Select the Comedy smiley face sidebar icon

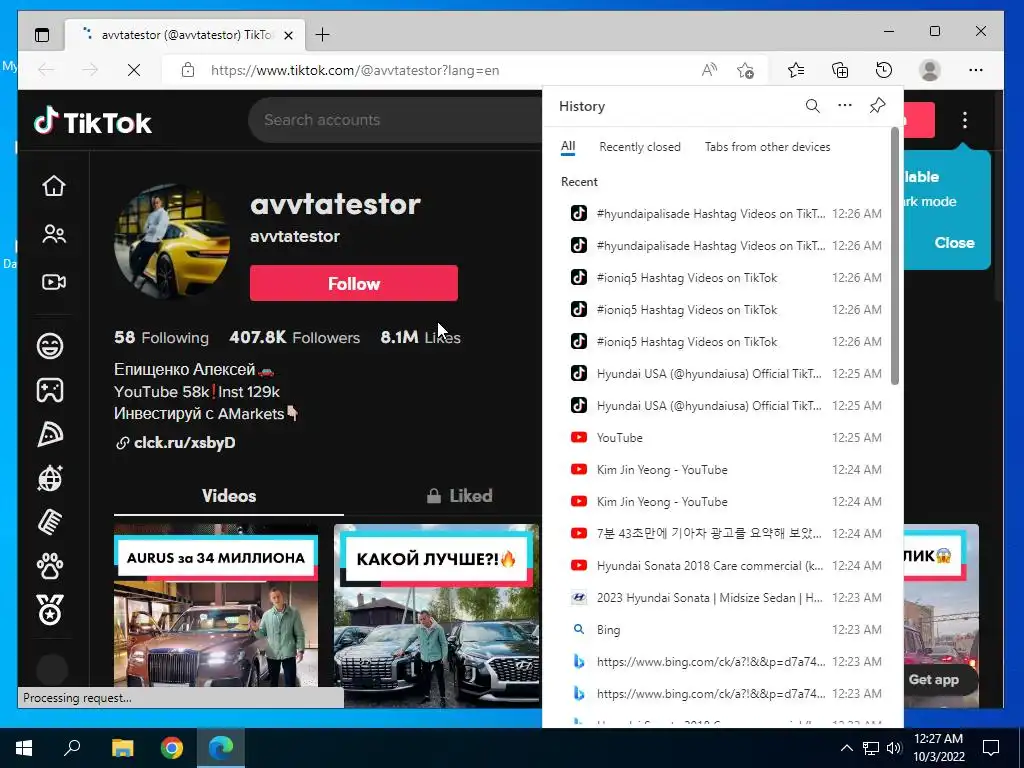[50, 345]
